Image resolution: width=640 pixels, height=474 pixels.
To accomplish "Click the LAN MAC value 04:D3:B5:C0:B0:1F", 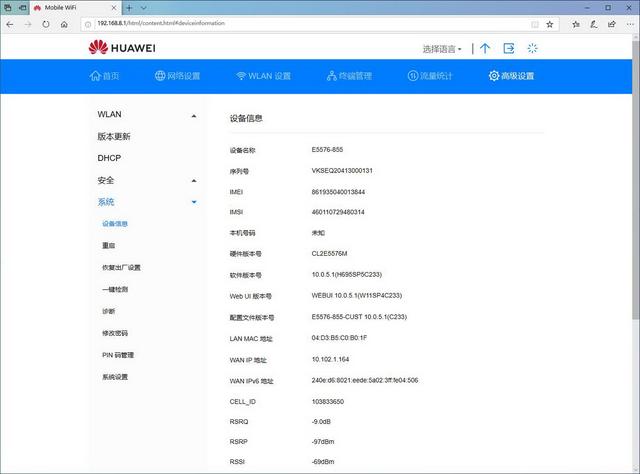I will click(x=339, y=338).
